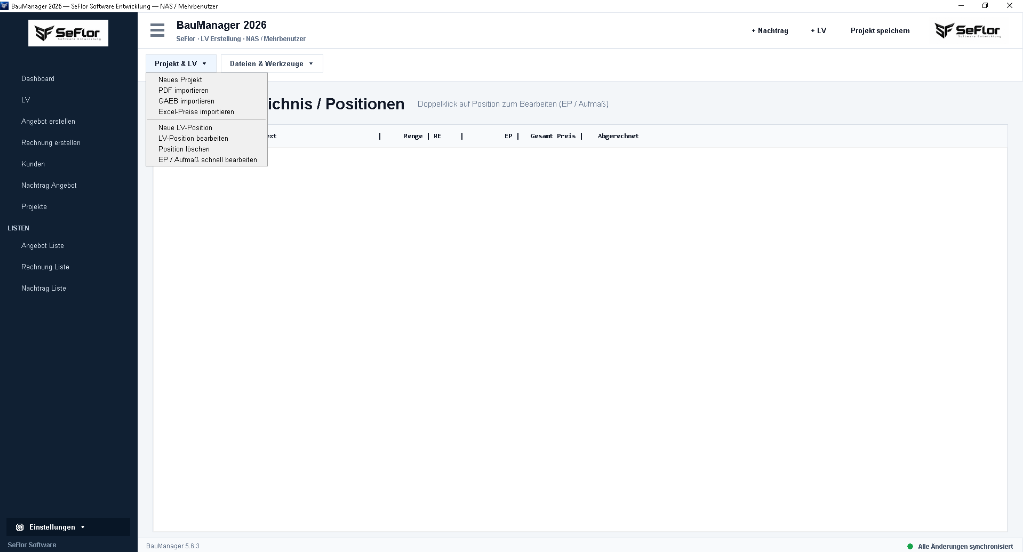Click the SeFlor logo in the sidebar
1023x552 pixels.
point(68,33)
